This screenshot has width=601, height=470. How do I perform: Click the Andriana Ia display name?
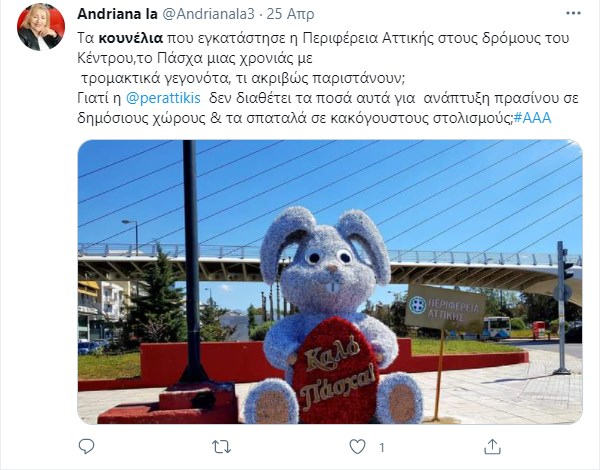[117, 14]
